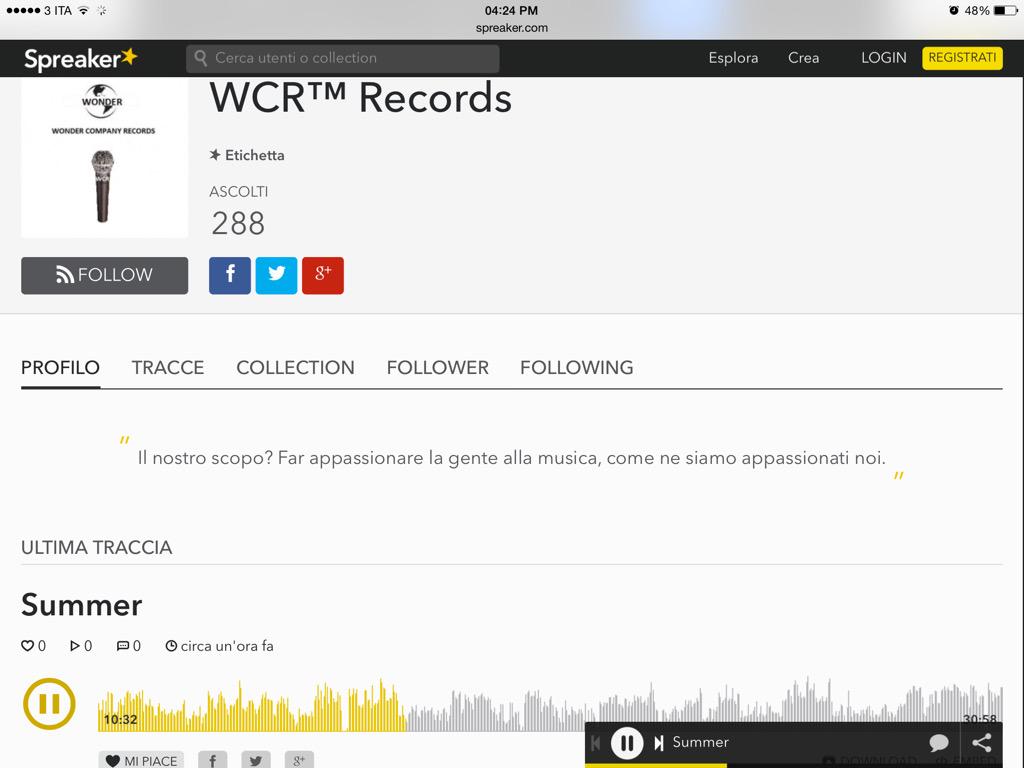Open comments bubble in mini player
Screen dimensions: 1024x768
click(x=938, y=743)
